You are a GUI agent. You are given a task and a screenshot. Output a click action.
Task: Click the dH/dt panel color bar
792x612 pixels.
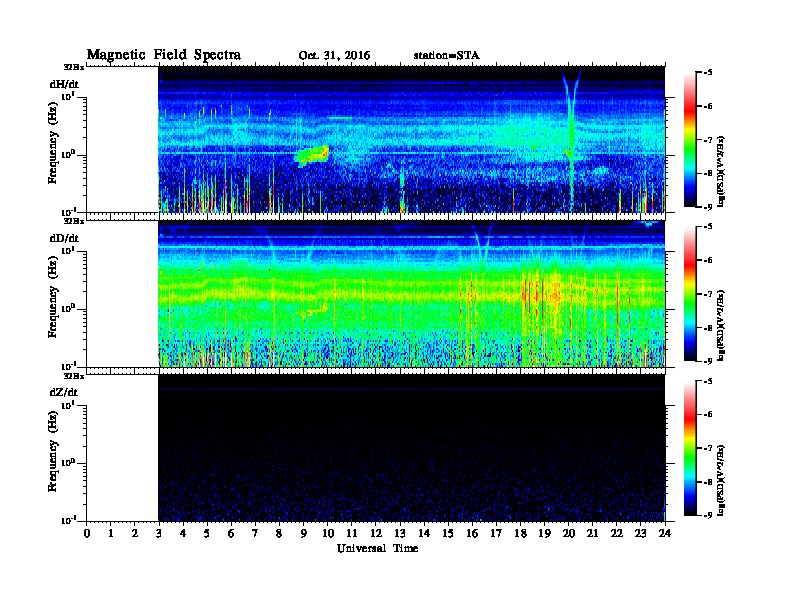point(690,140)
